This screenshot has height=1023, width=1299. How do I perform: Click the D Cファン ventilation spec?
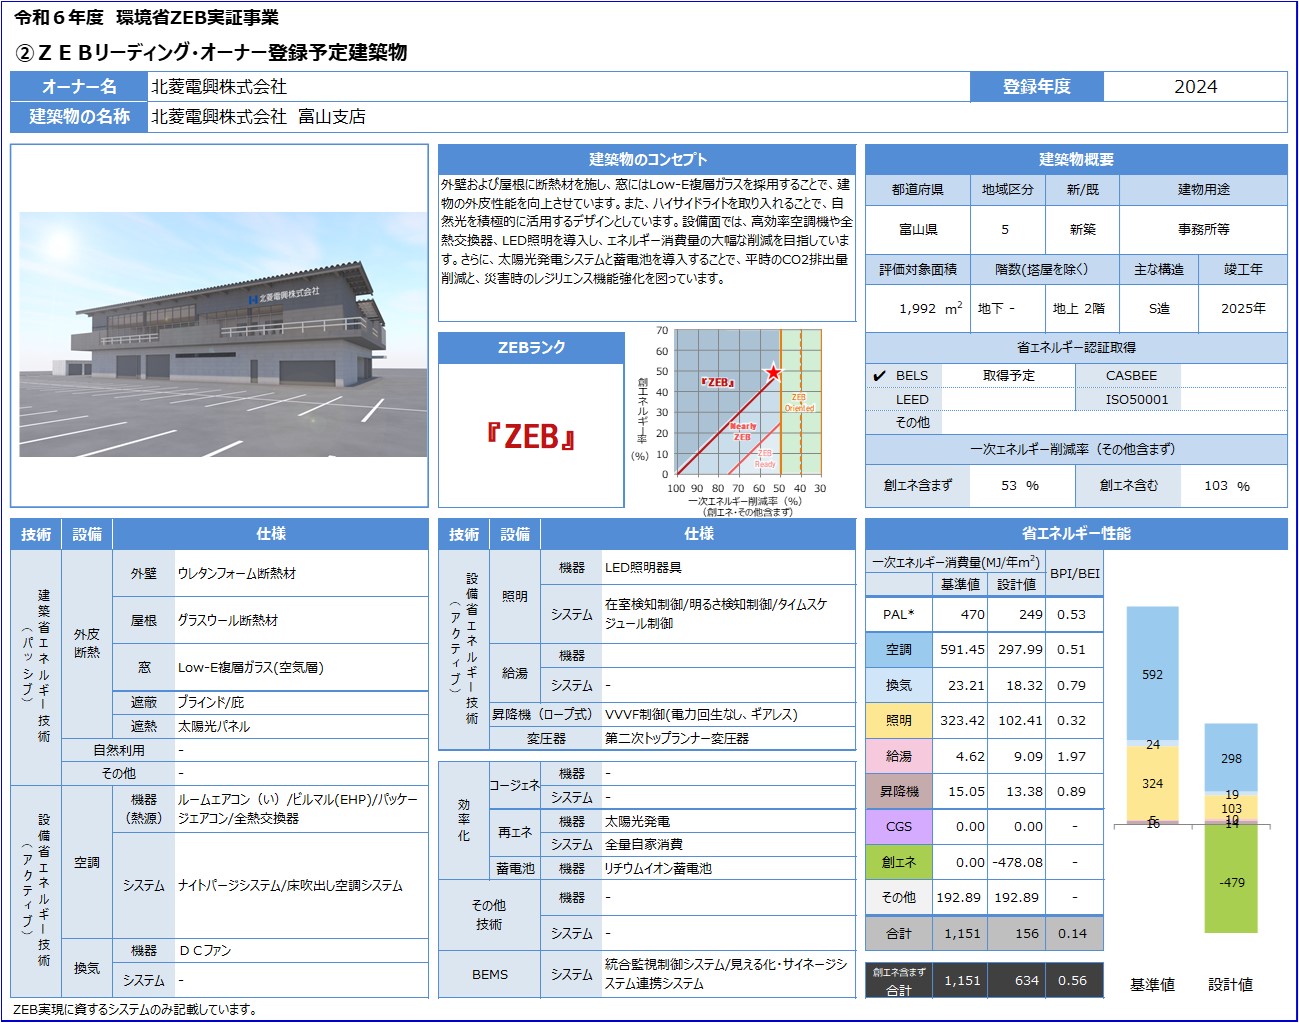[x=204, y=951]
